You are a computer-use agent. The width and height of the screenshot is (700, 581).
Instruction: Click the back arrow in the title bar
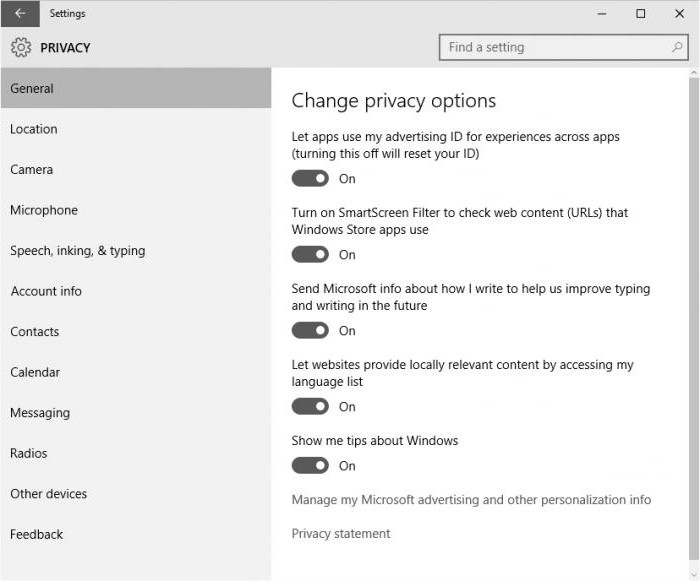tap(20, 14)
